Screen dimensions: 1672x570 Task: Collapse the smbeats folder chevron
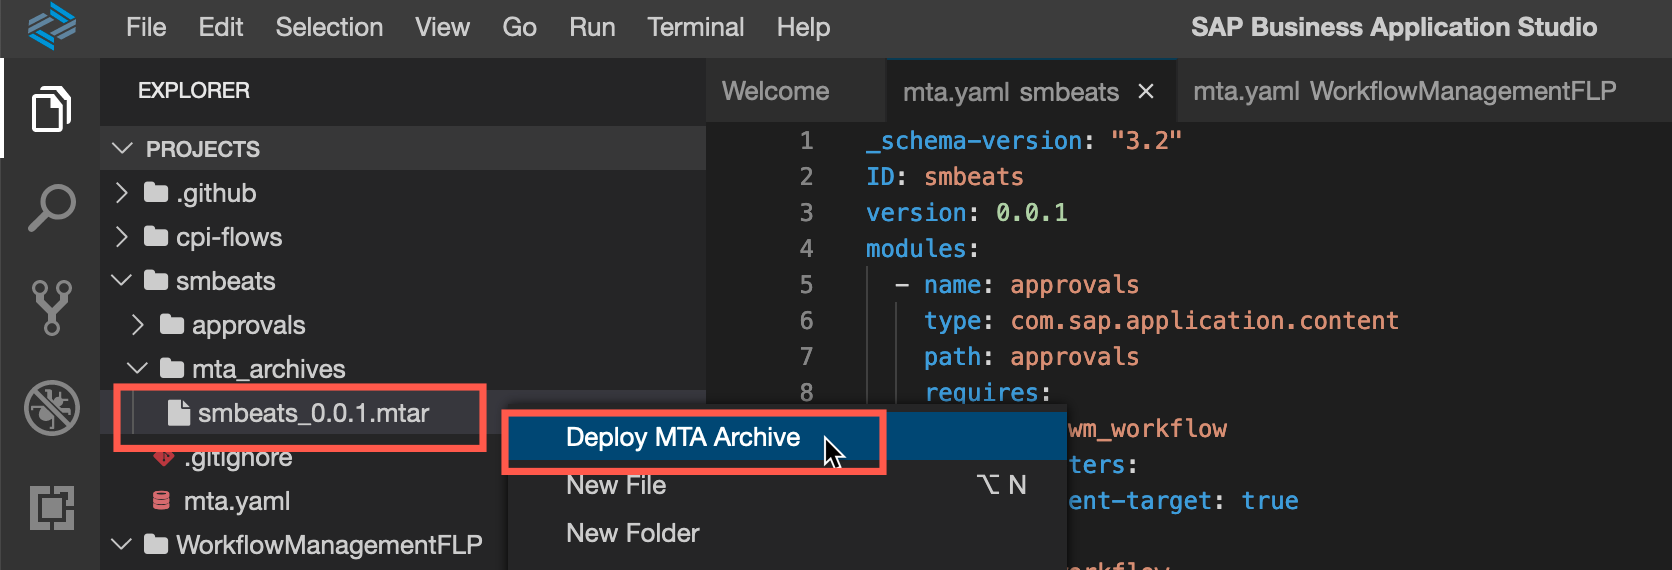point(122,280)
